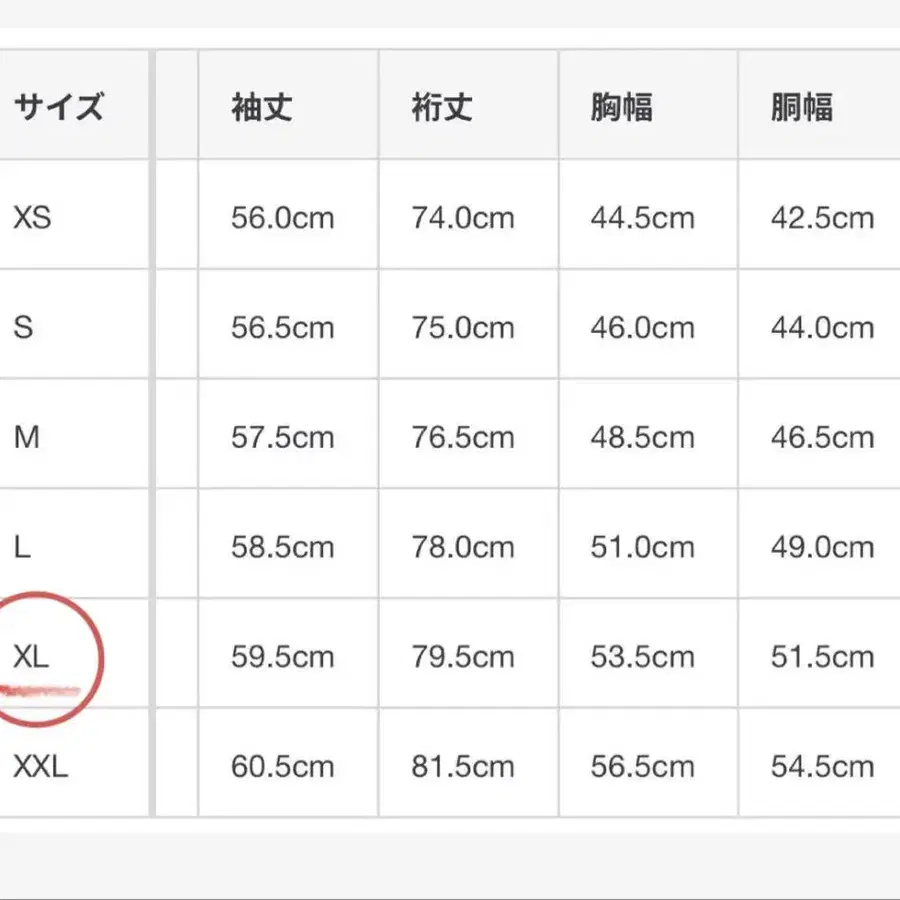This screenshot has height=900, width=900.
Task: Click the XXL chest width 56.5cm cell
Action: [642, 767]
